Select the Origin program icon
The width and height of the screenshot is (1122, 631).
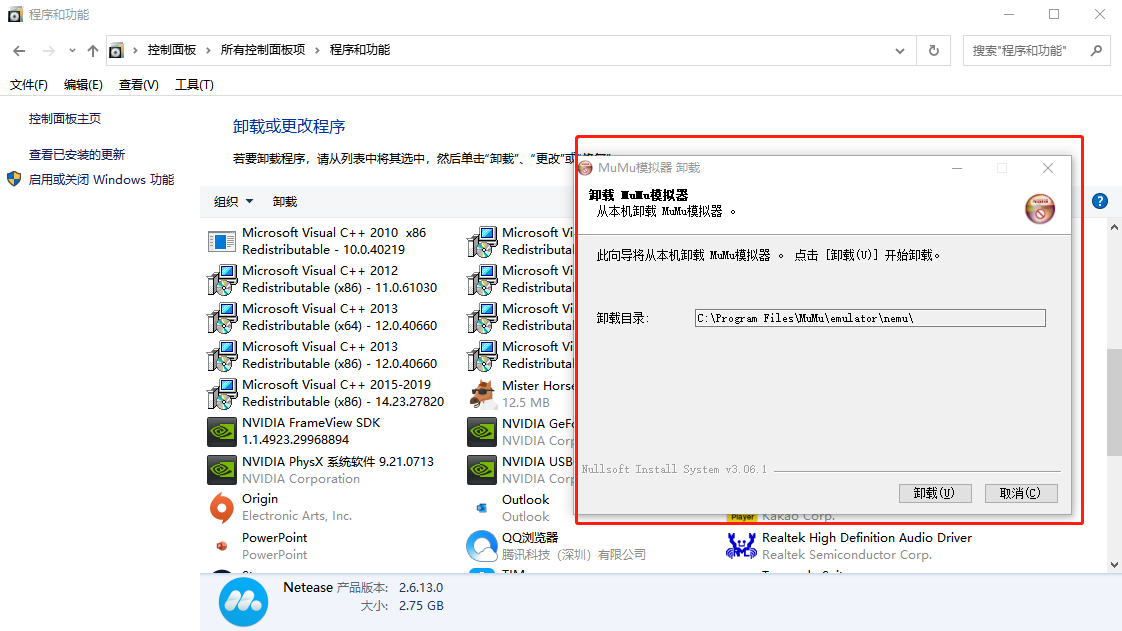click(x=222, y=507)
